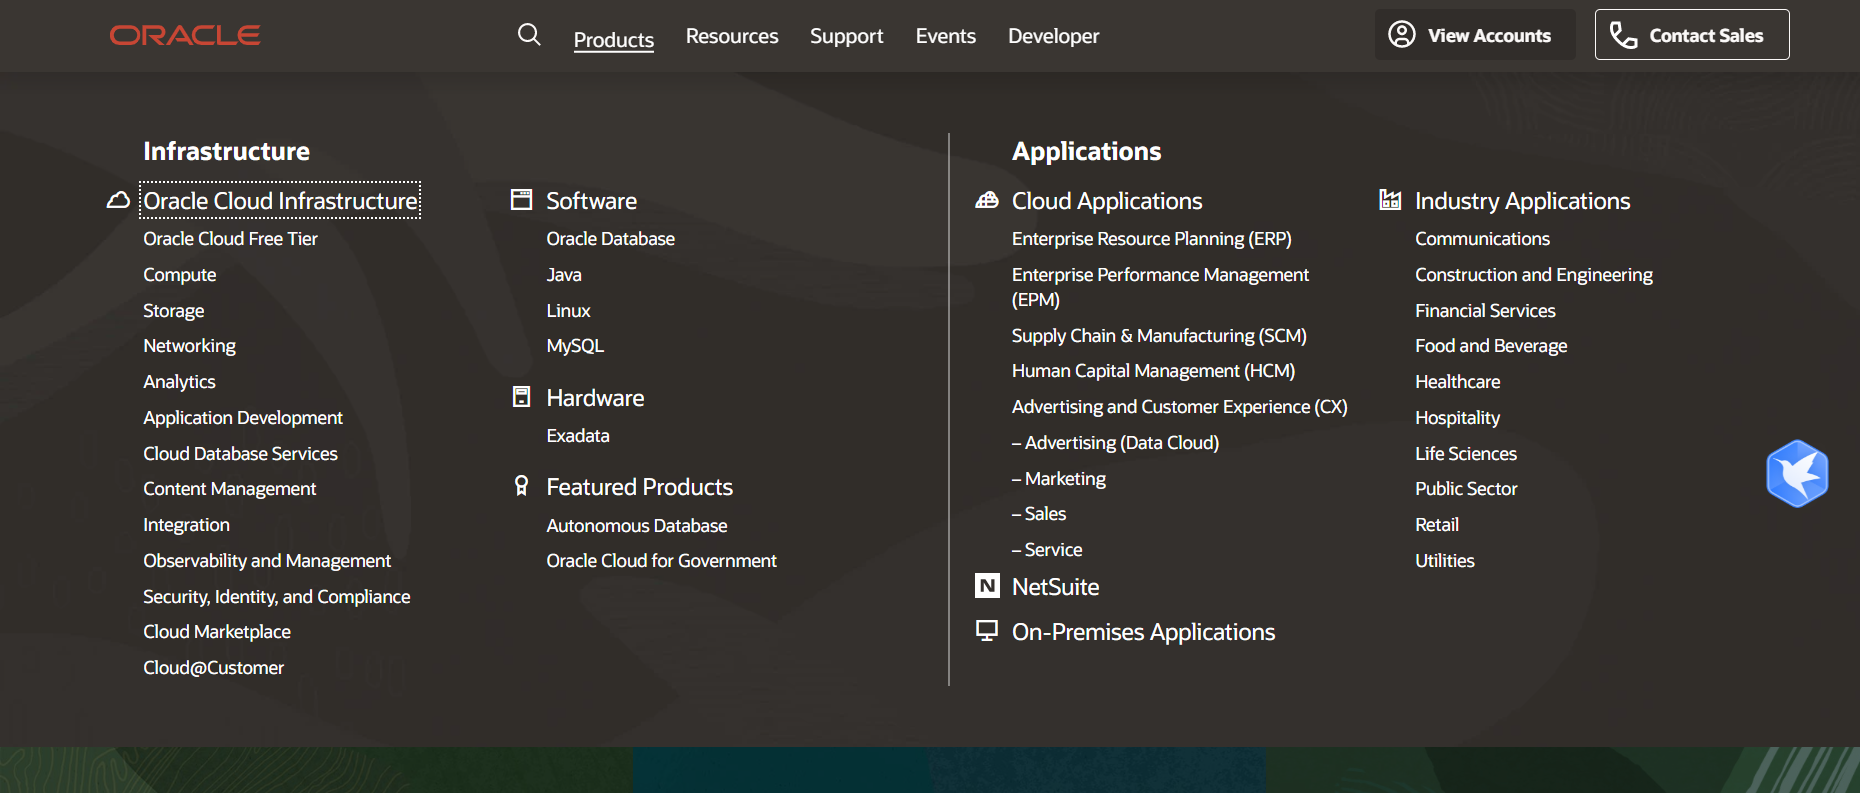This screenshot has width=1860, height=793.
Task: Select Sales under CX
Action: coord(1039,514)
